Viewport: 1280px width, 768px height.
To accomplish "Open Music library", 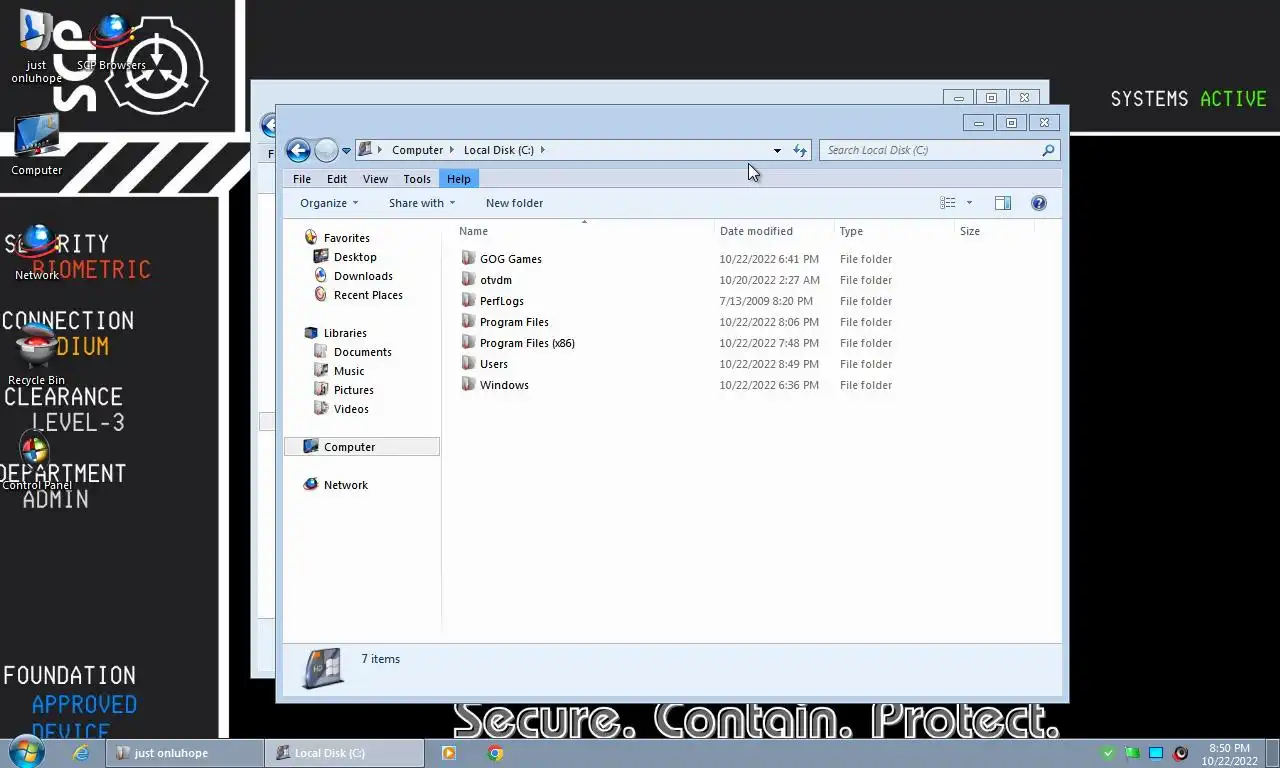I will point(349,371).
